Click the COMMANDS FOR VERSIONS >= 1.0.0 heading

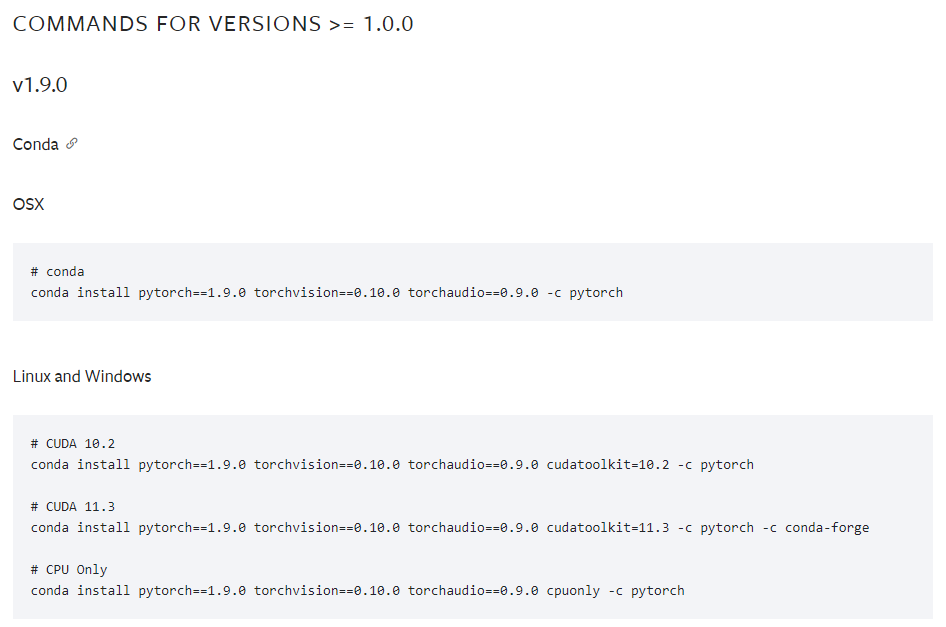tap(213, 24)
